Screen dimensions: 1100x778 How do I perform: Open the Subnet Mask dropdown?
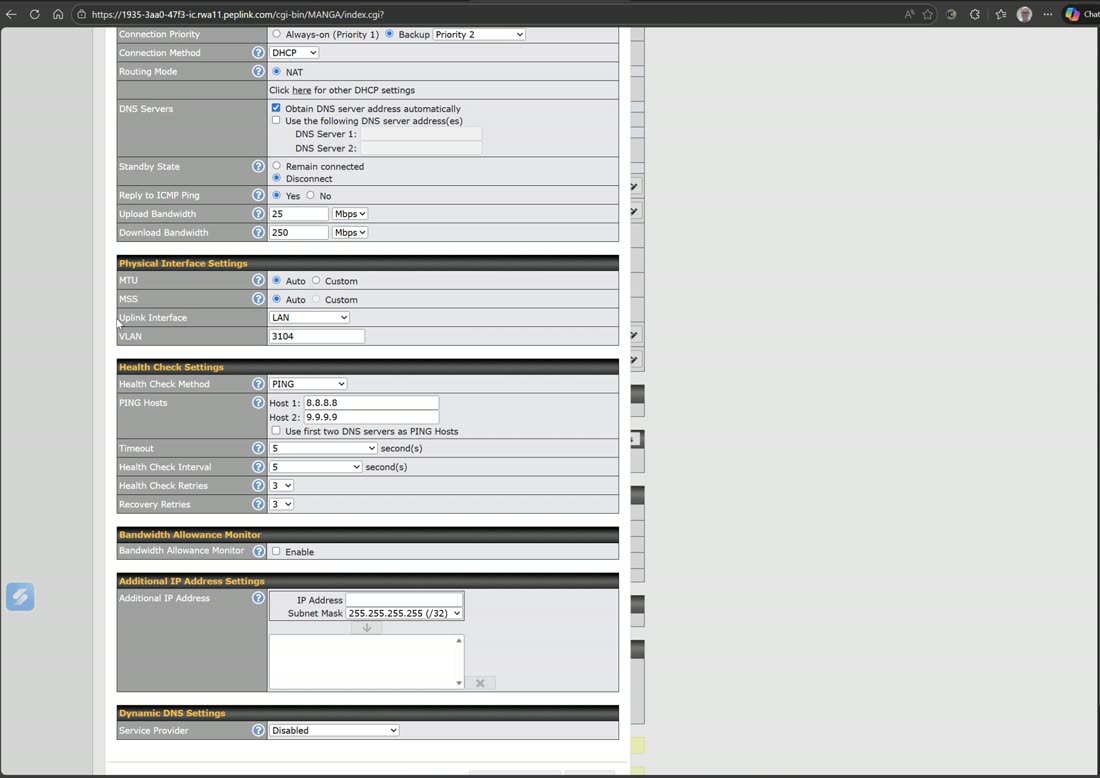click(x=404, y=613)
